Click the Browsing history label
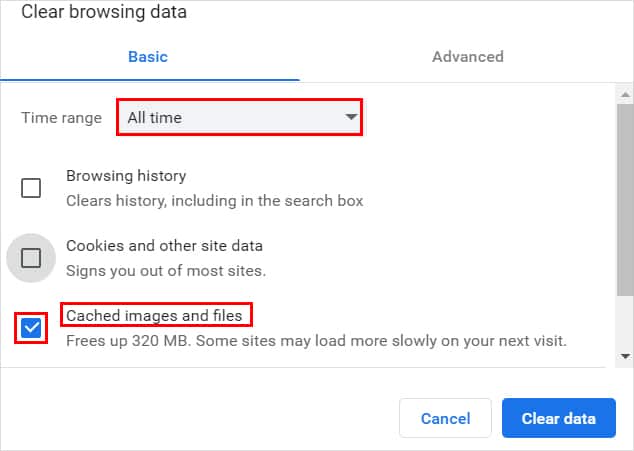Image resolution: width=634 pixels, height=451 pixels. 126,176
